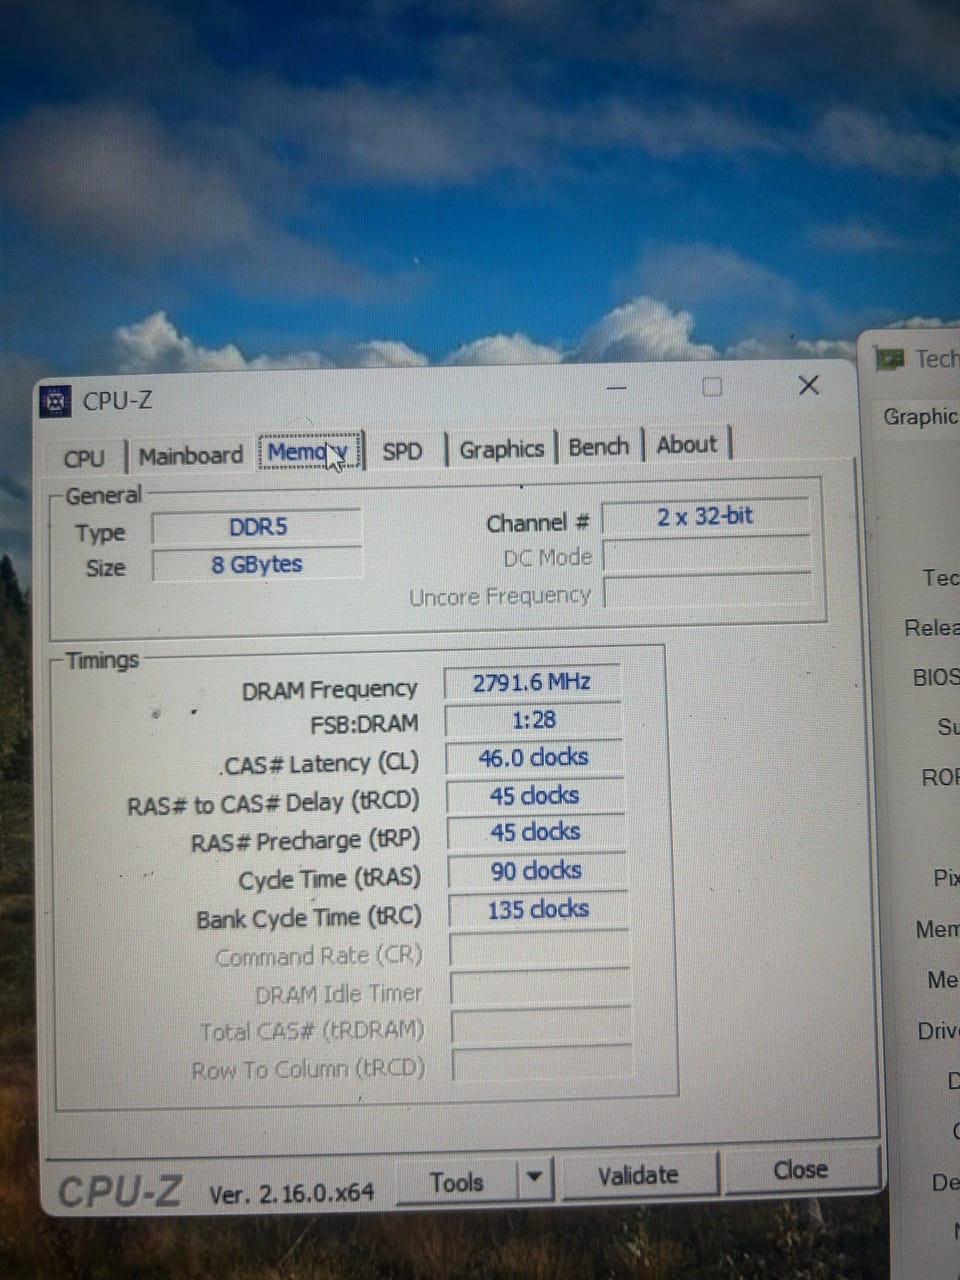Click the empty Command Rate (CR) field
960x1280 pixels.
click(x=539, y=949)
